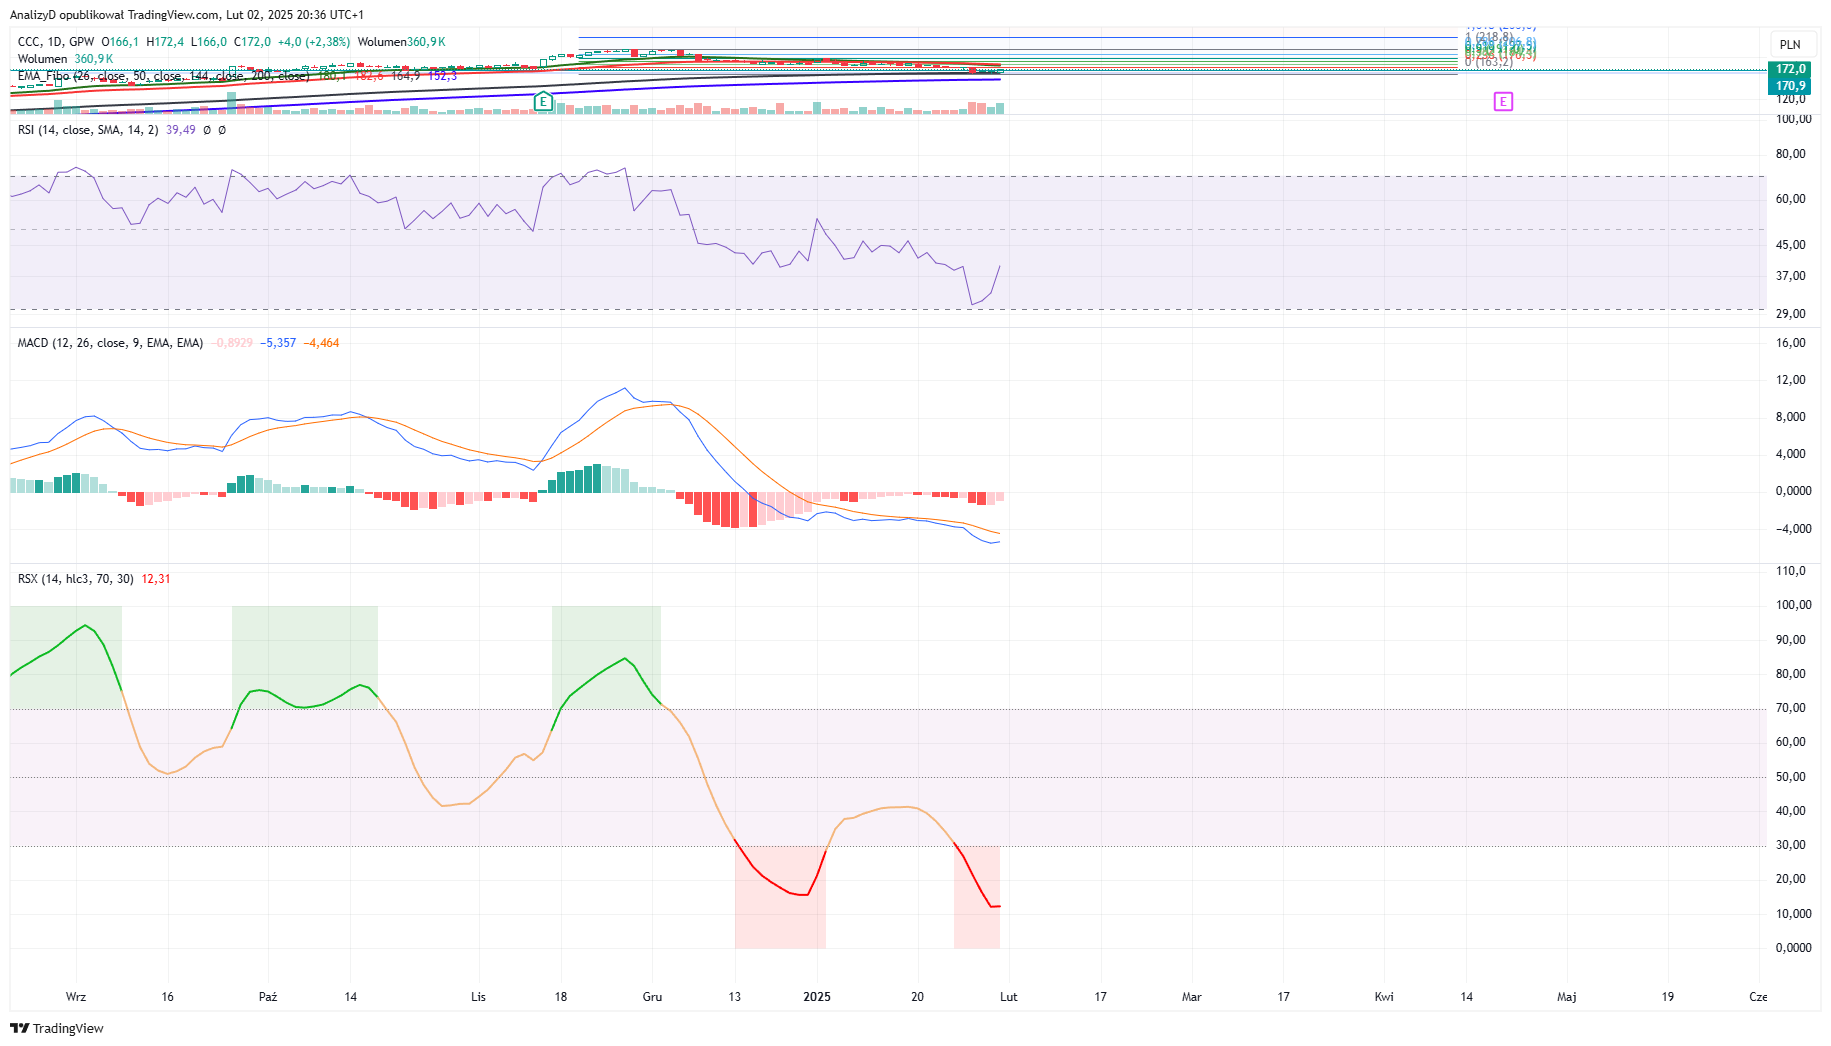
Task: Click the 'Gru' label on the time axis
Action: (x=652, y=997)
